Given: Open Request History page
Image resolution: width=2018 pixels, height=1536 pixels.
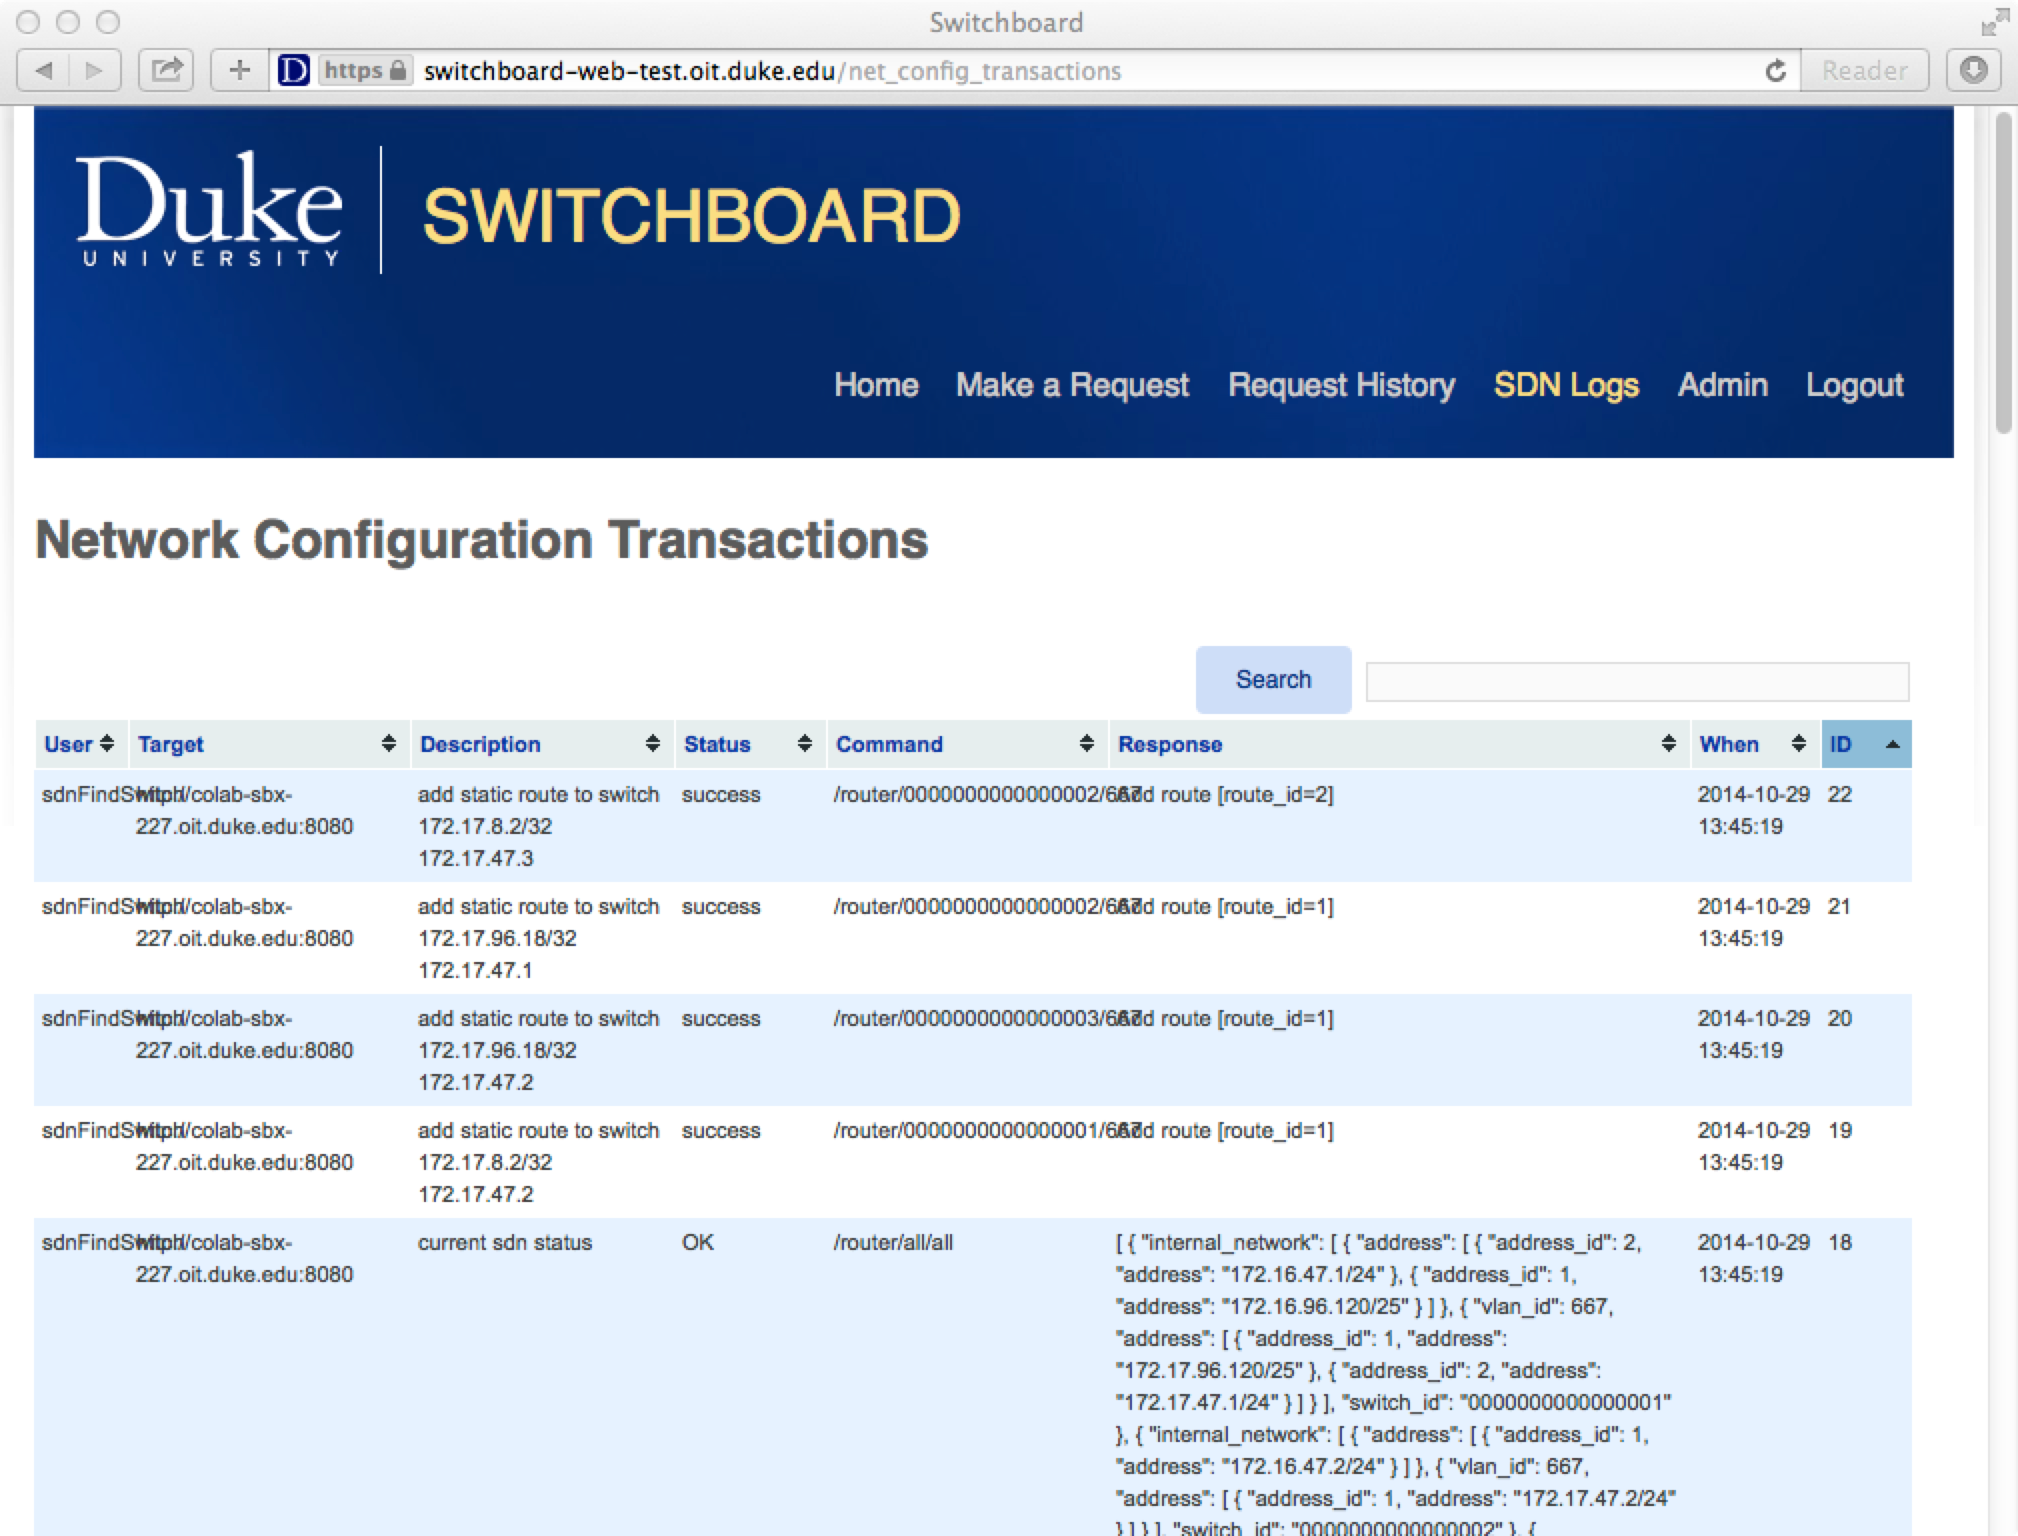Looking at the screenshot, I should 1341,385.
